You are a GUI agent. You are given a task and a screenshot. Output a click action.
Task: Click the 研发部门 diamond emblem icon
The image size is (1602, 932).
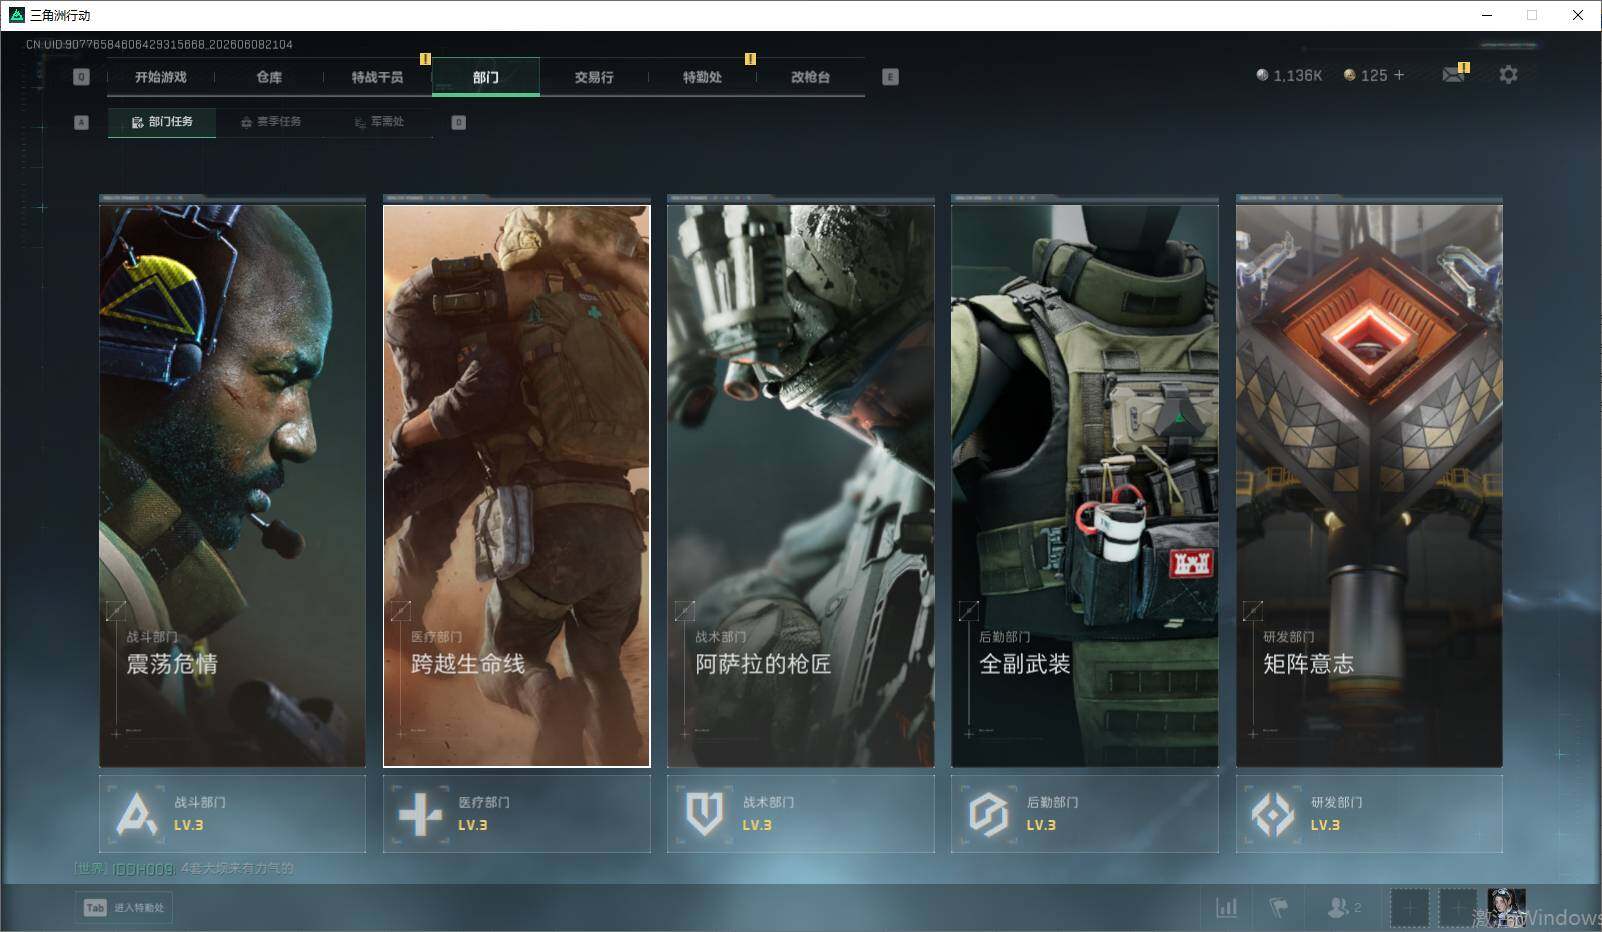tap(1273, 814)
